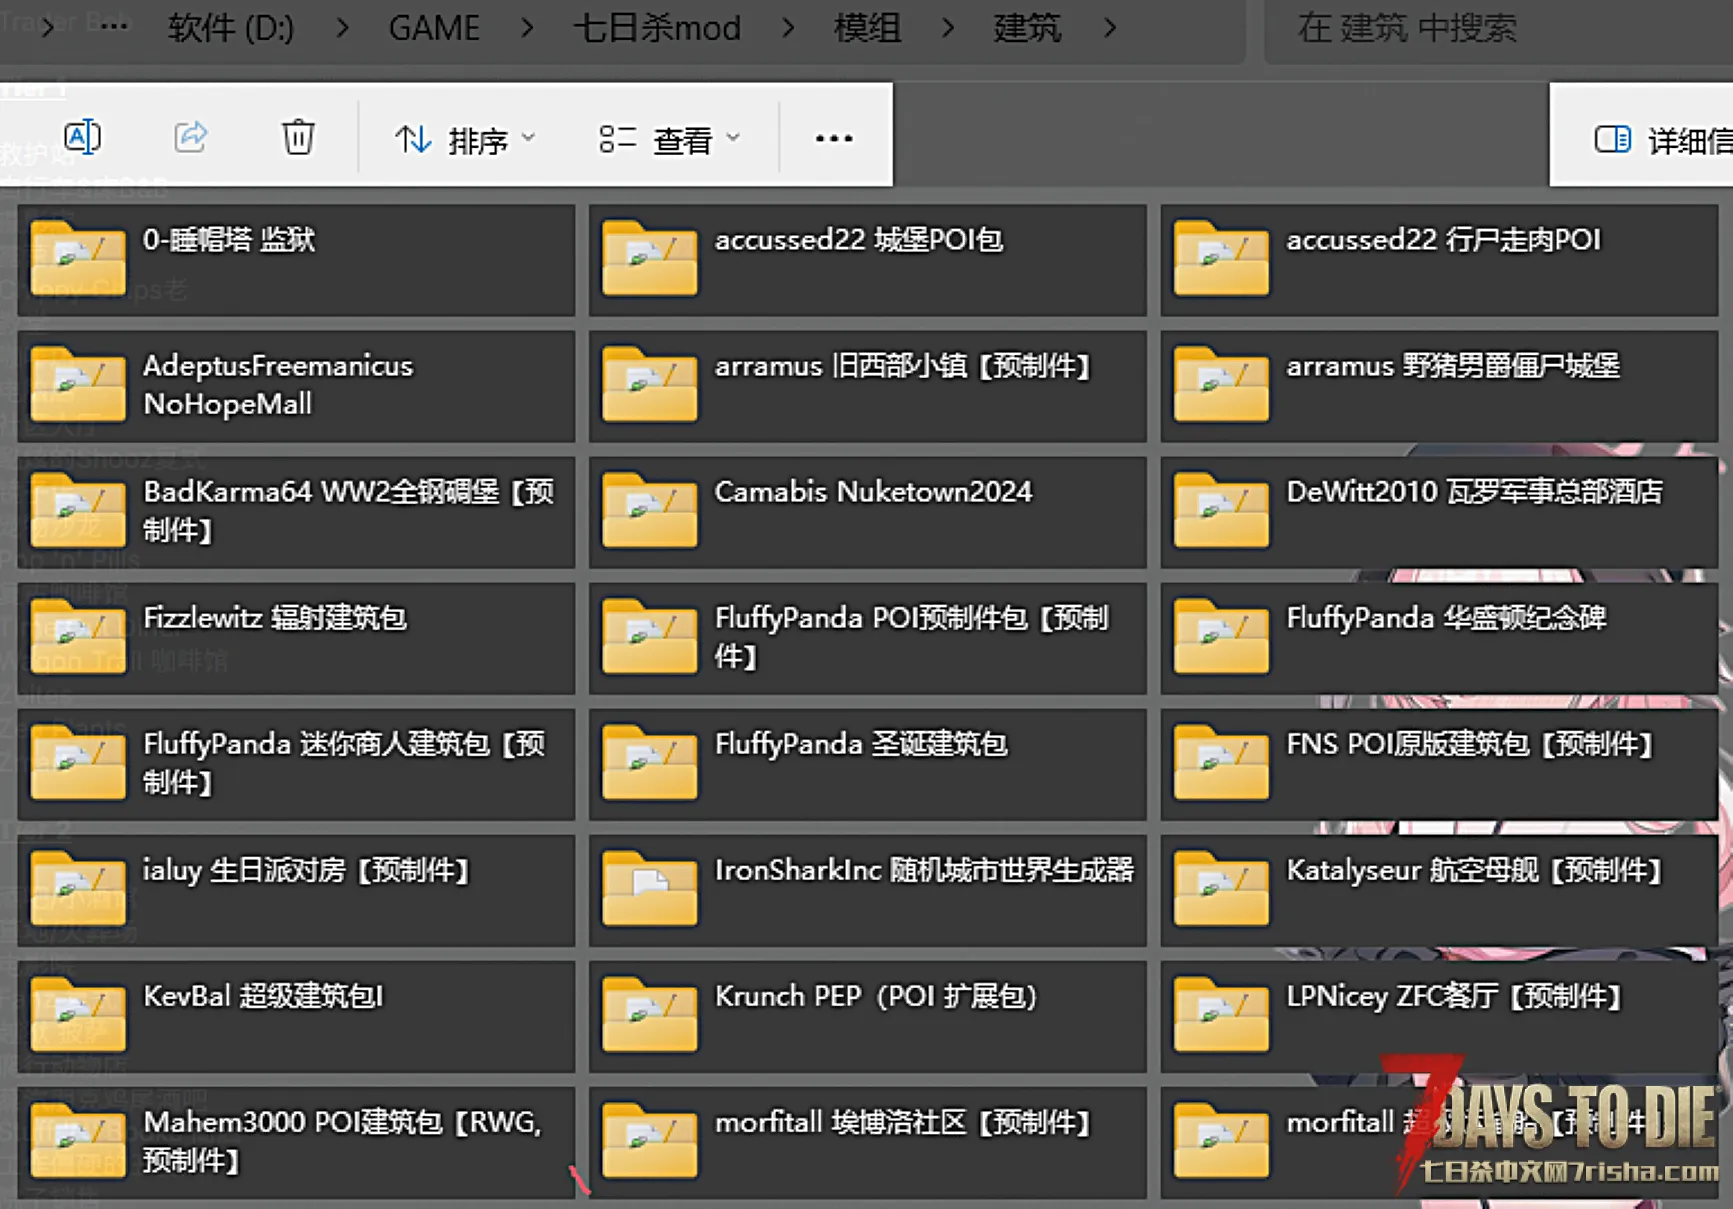Select the morfitall 埃博洛社区 folder icon
Image resolution: width=1733 pixels, height=1209 pixels.
point(650,1140)
